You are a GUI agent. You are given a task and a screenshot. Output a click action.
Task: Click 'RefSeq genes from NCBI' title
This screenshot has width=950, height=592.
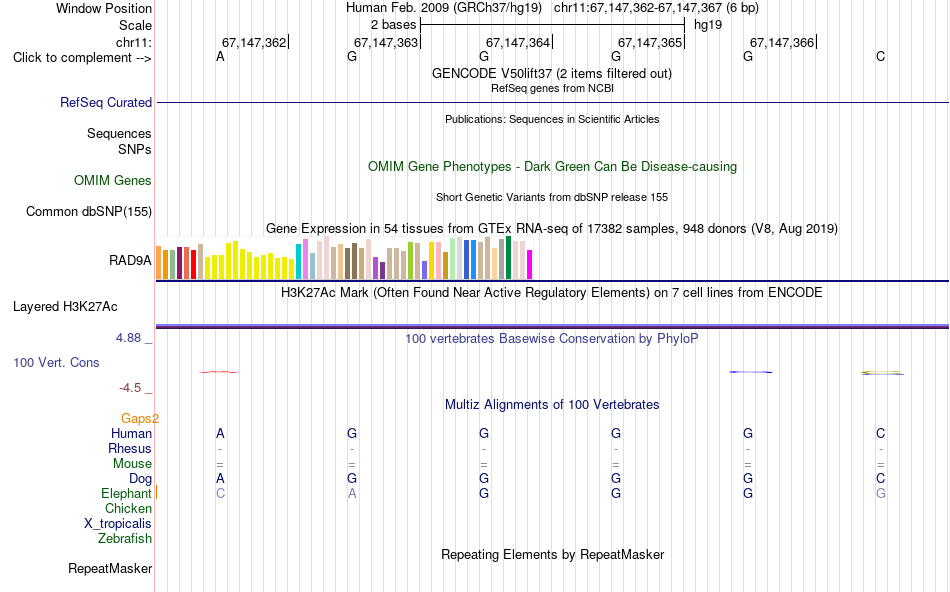tap(552, 88)
